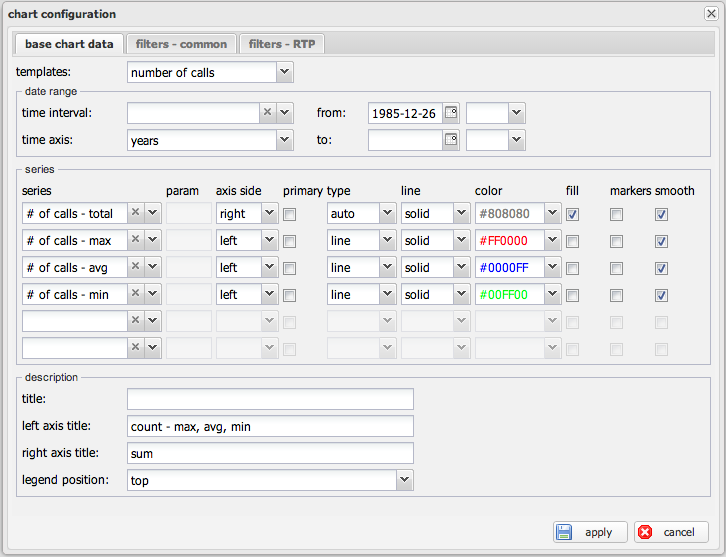Open the 'from' date calendar picker

pos(451,113)
